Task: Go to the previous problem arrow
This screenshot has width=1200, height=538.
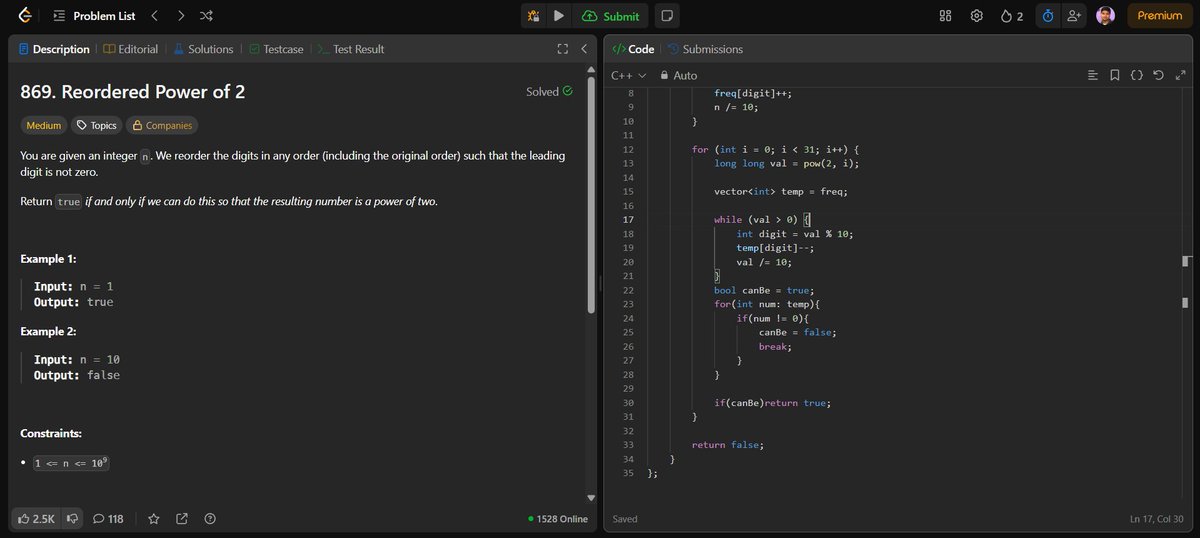Action: pyautogui.click(x=154, y=16)
